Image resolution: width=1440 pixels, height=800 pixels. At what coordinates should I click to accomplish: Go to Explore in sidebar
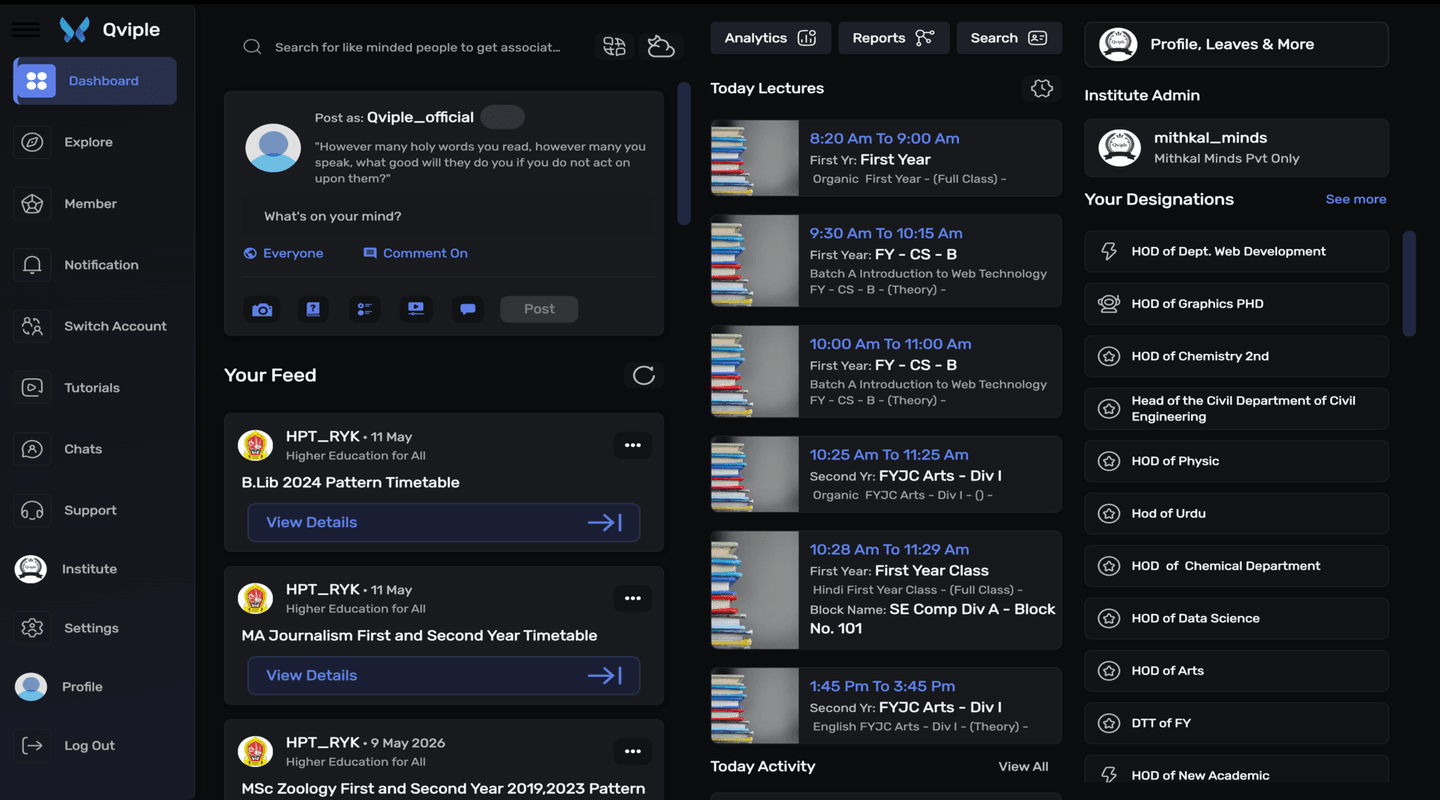pos(88,142)
